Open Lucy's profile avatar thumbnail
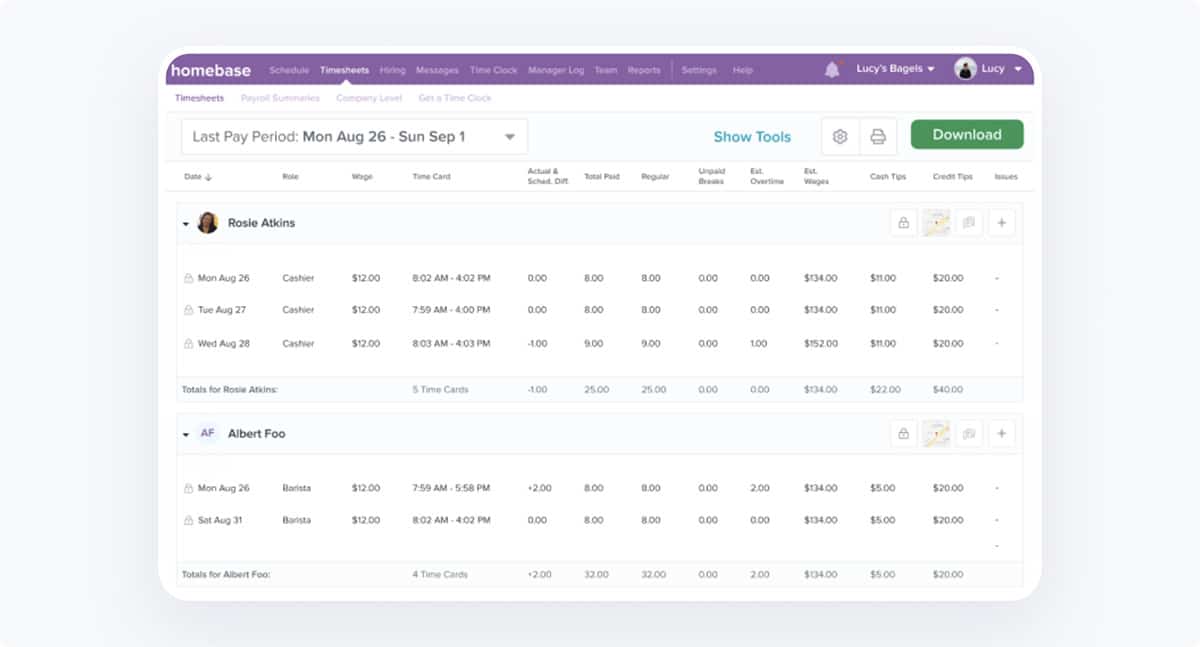The width and height of the screenshot is (1200, 647). 965,68
